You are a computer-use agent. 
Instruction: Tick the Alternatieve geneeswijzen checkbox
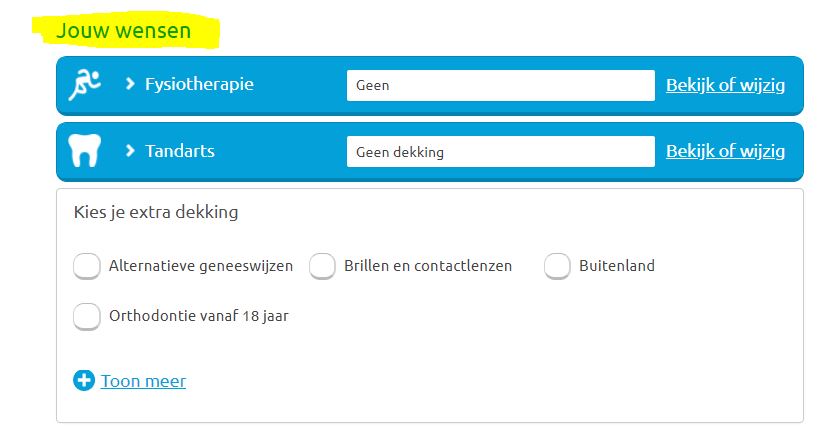(87, 266)
